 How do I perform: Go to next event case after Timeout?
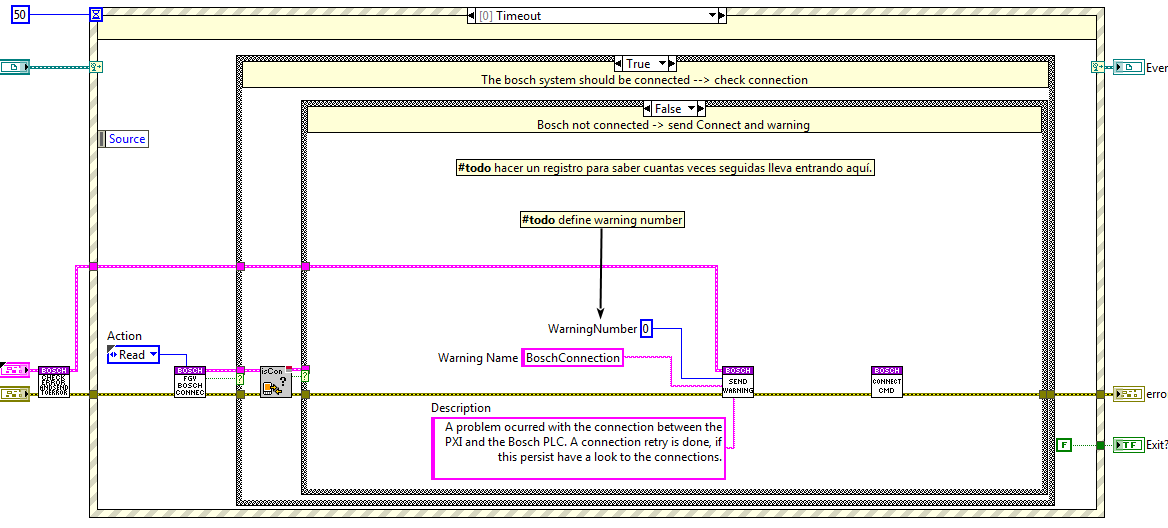tap(722, 16)
